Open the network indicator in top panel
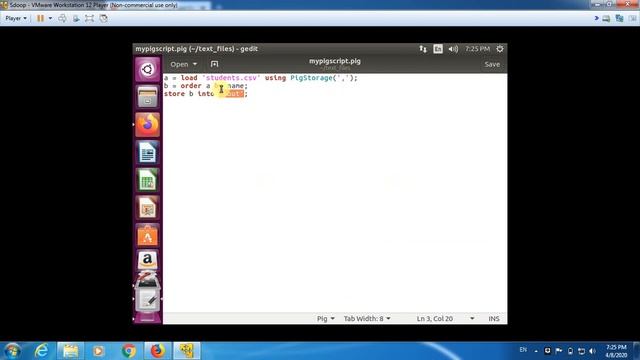This screenshot has width=640, height=360. tap(423, 49)
